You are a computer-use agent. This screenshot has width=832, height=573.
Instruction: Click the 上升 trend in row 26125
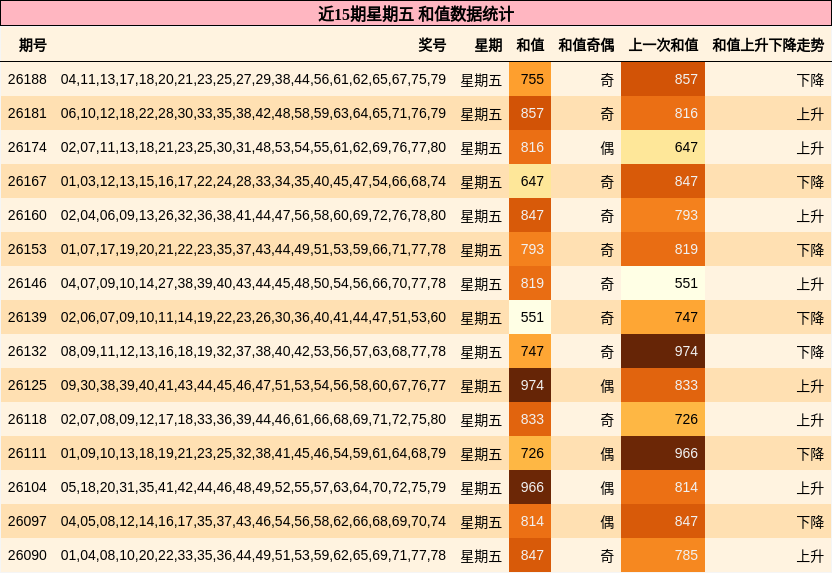810,386
